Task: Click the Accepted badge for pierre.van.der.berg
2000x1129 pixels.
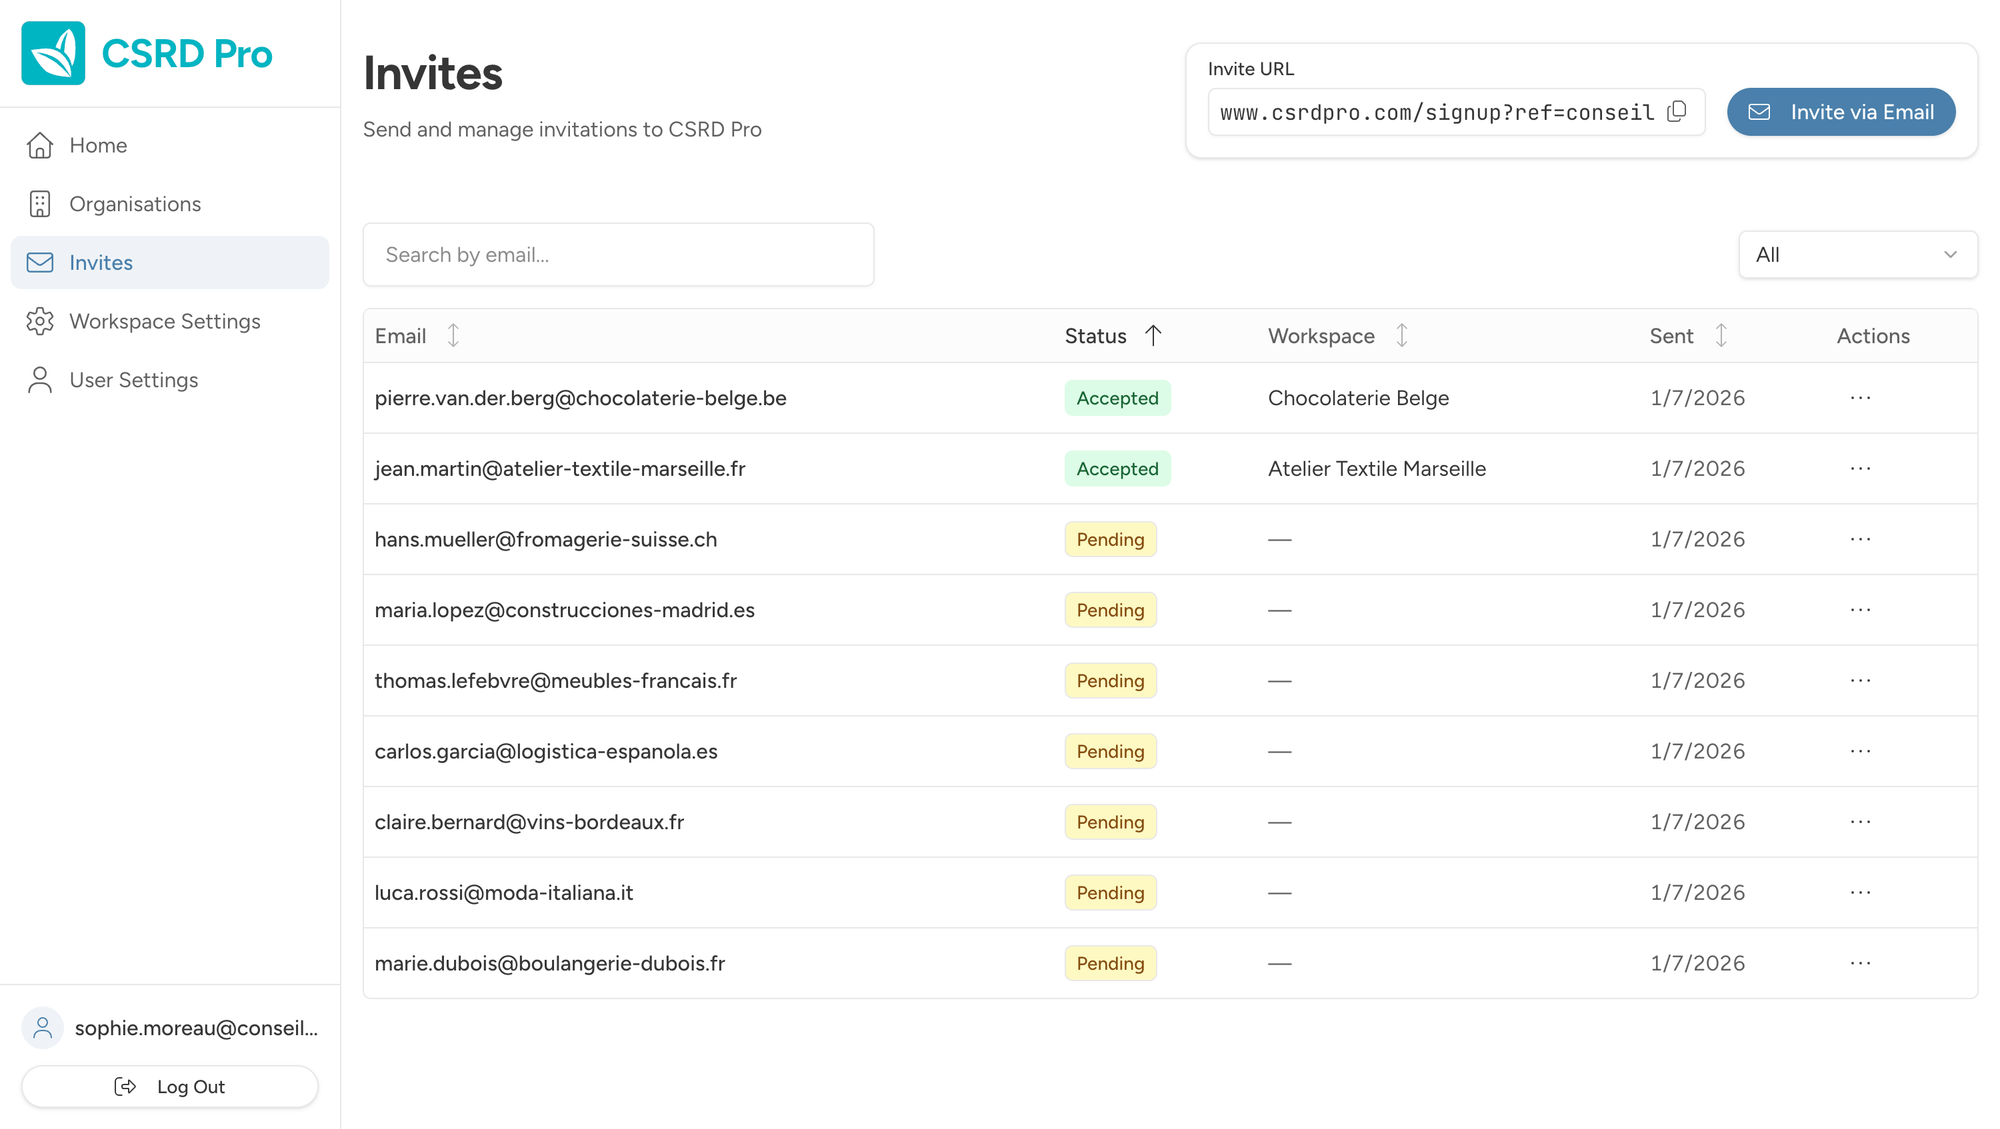Action: coord(1117,397)
